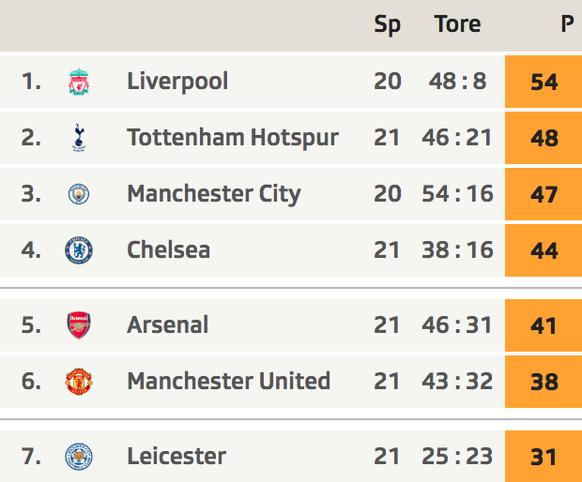The image size is (582, 482).
Task: Sort by the Tore column header
Action: tap(458, 24)
